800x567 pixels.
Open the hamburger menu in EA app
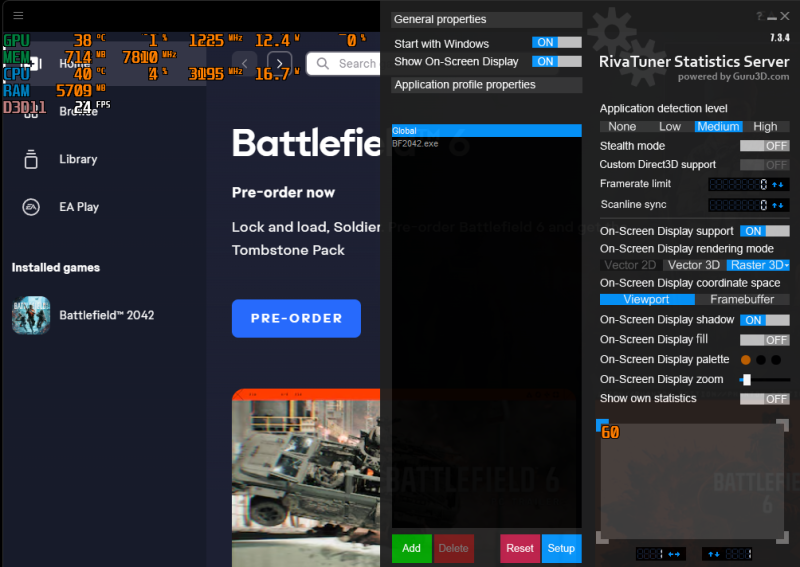[18, 15]
